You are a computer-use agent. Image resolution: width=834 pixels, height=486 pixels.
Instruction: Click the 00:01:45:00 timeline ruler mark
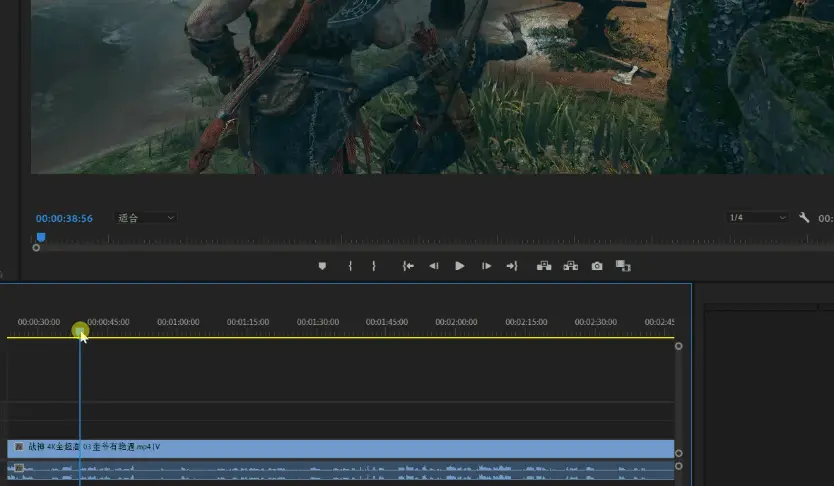click(x=387, y=322)
